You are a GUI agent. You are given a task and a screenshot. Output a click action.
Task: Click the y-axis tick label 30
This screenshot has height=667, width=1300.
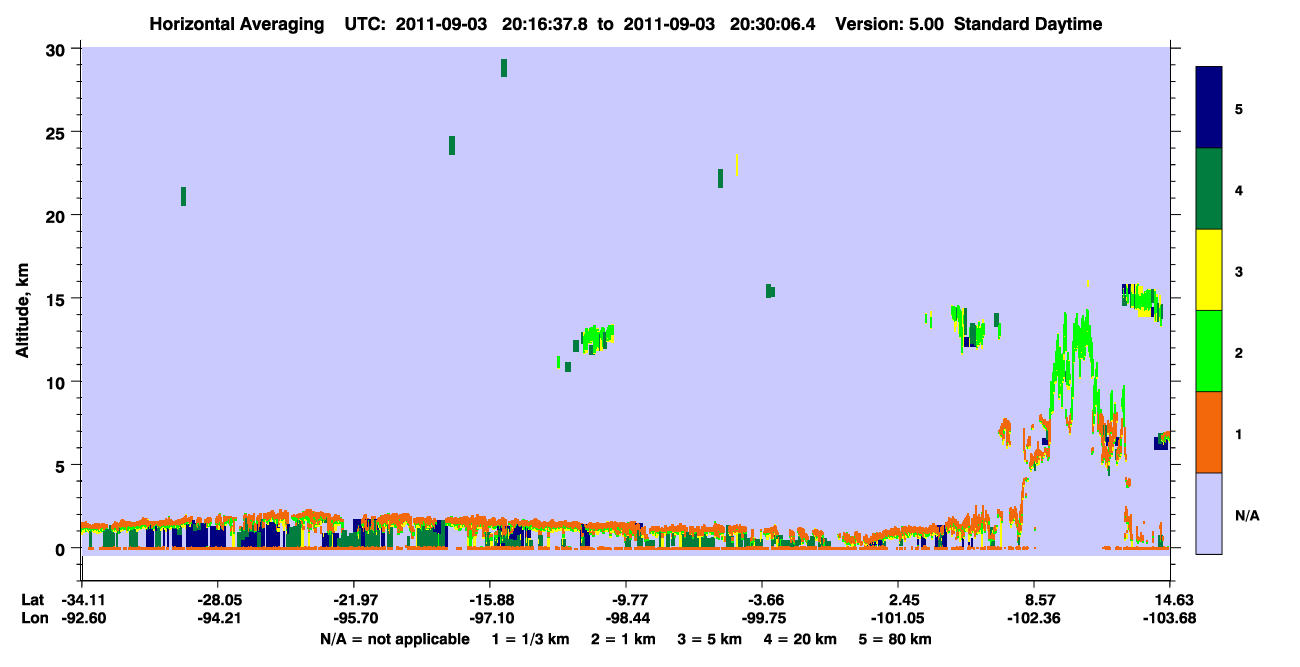58,49
